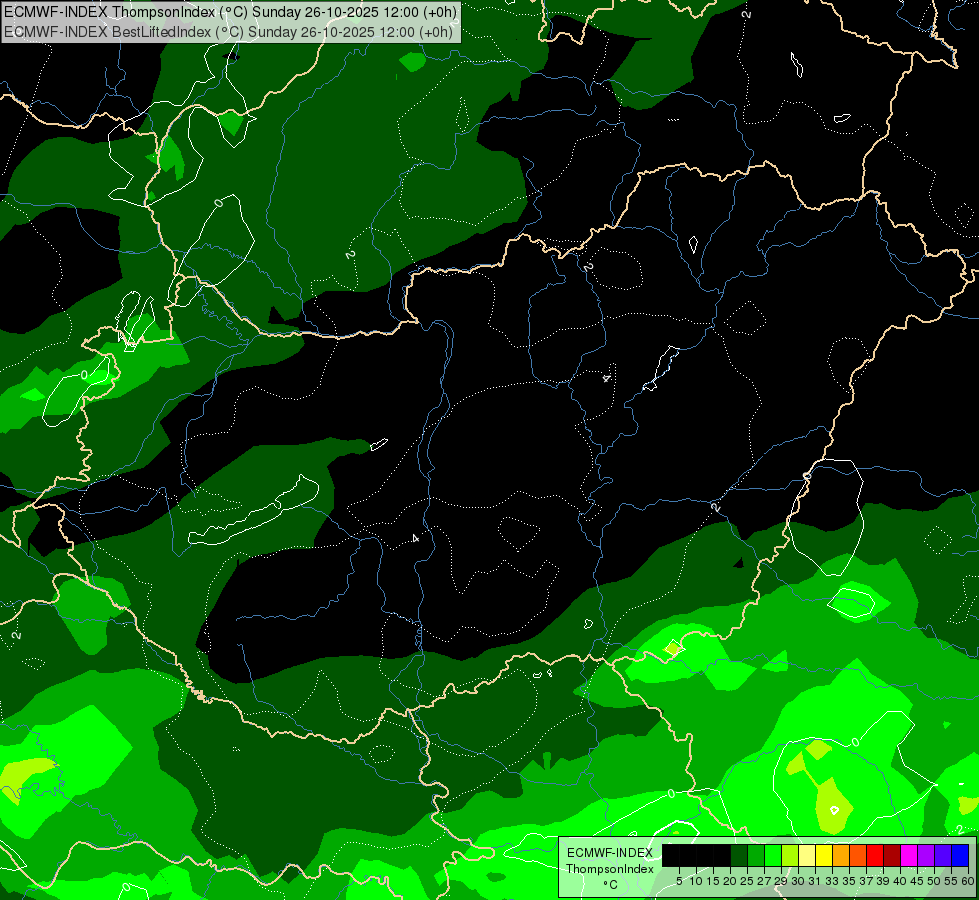Click the 'ThompsonIndex' label in the legend

(x=610, y=869)
